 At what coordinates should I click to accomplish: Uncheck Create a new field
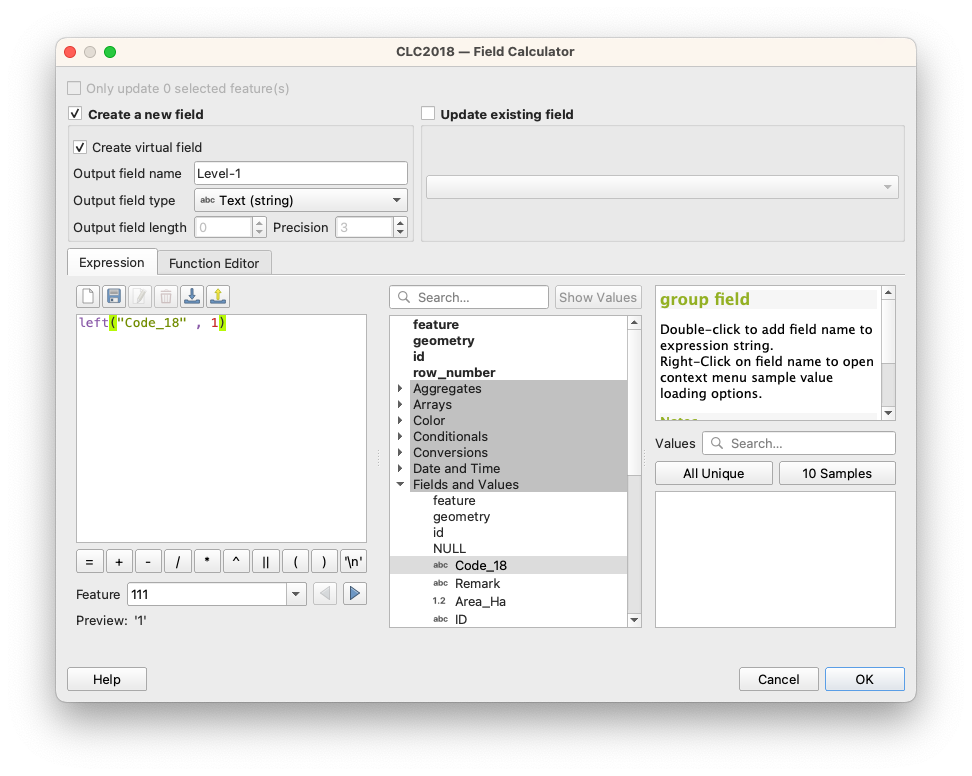click(x=75, y=114)
